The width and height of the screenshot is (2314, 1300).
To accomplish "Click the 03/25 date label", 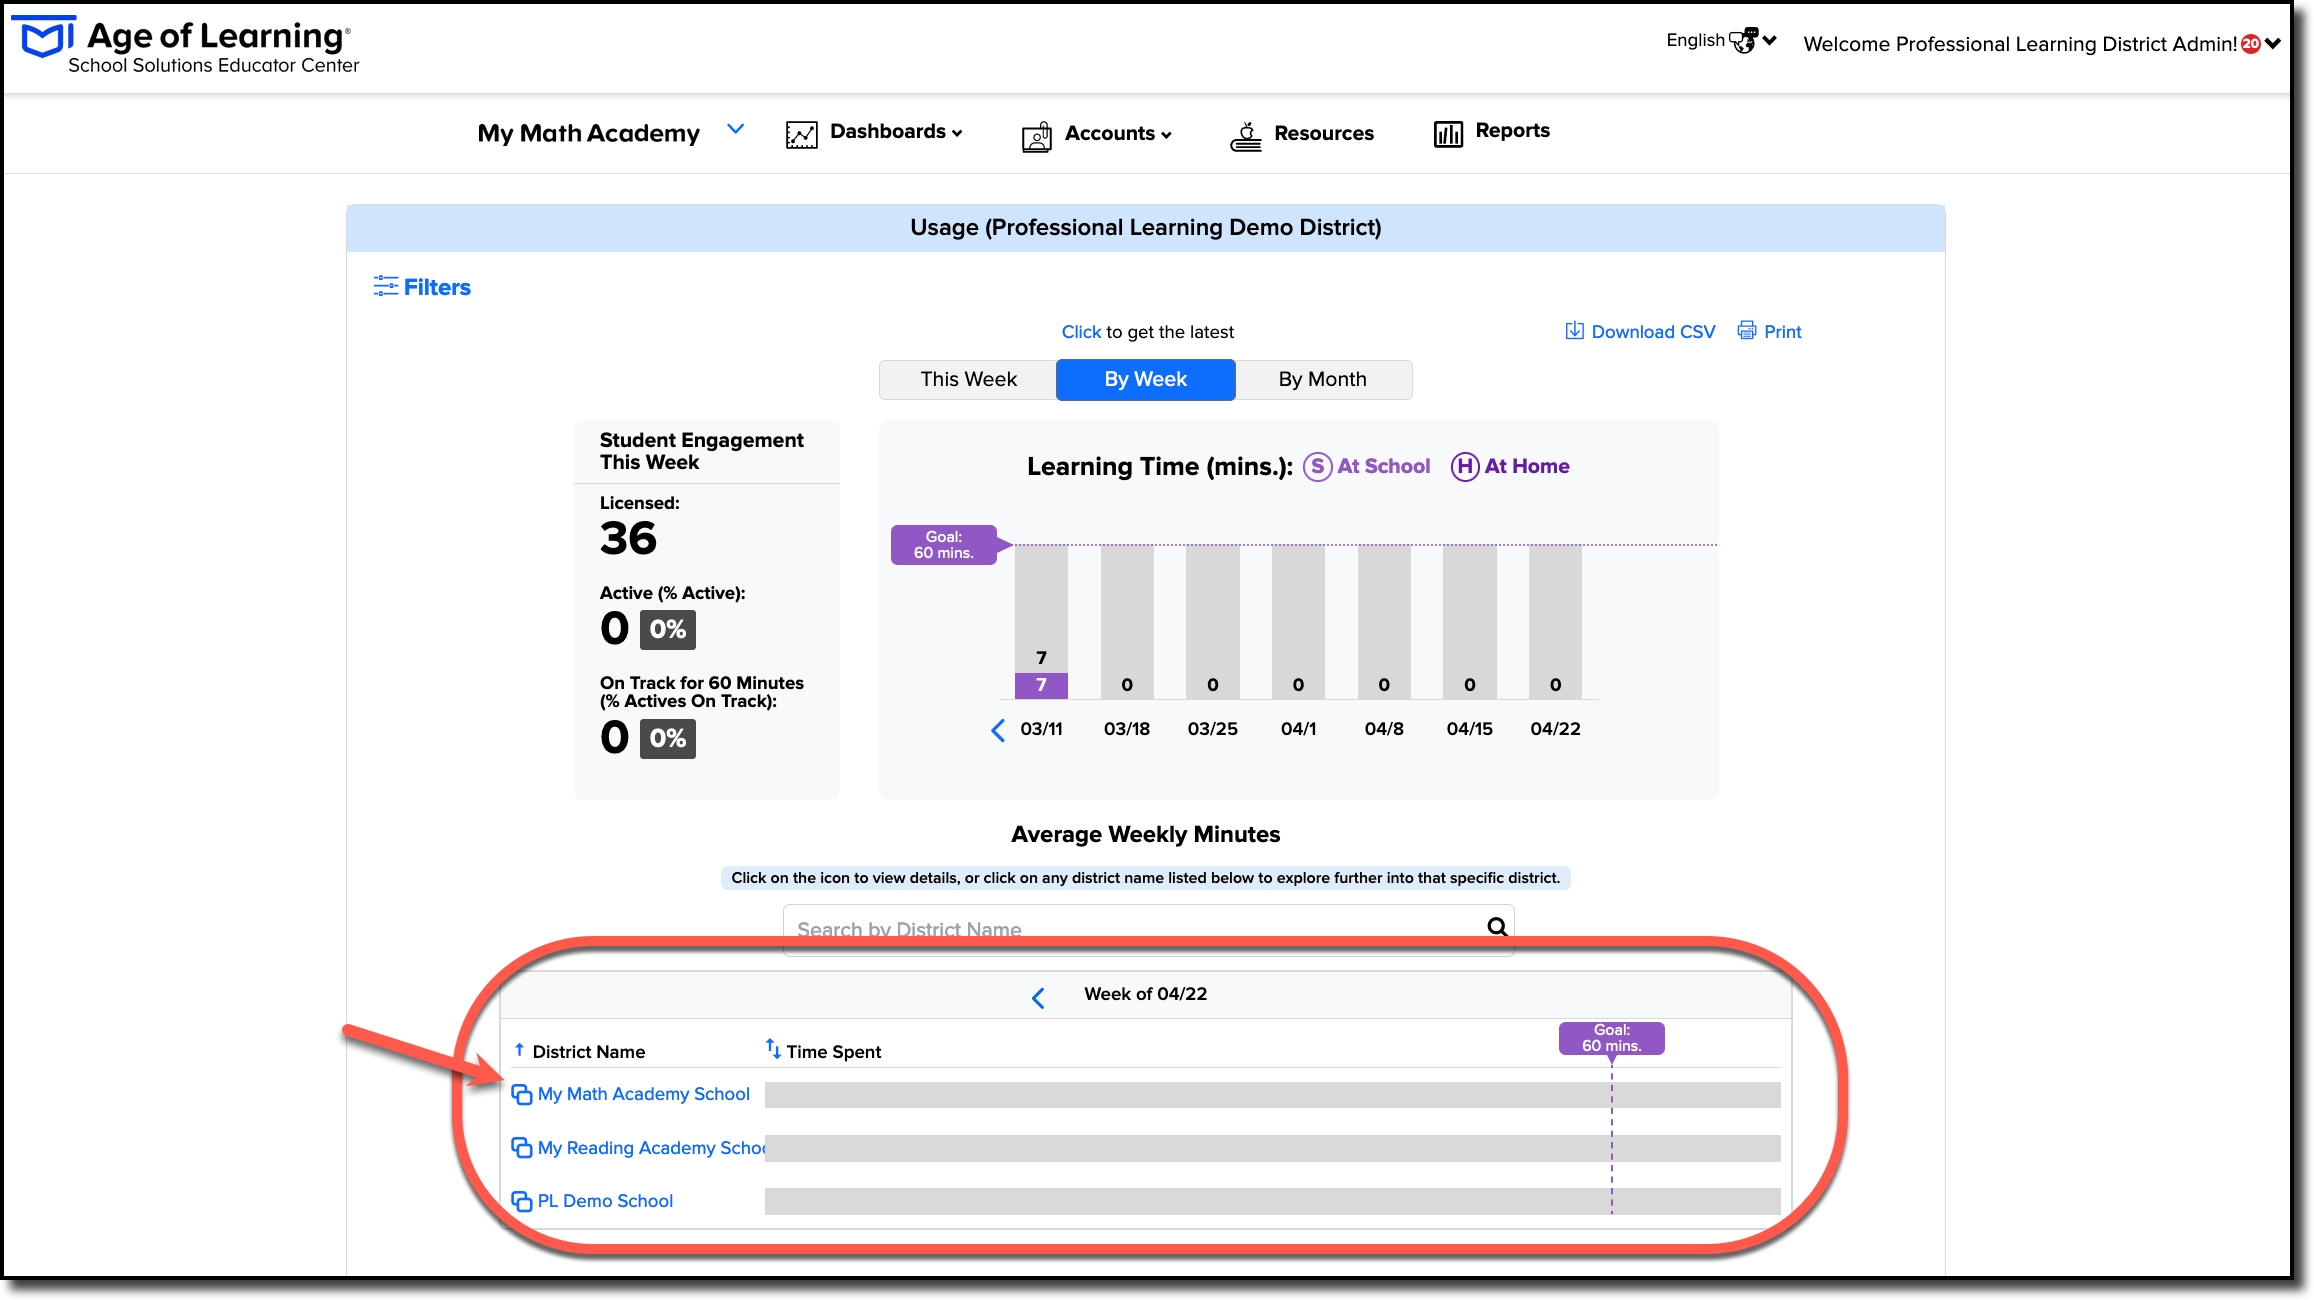I will point(1212,729).
